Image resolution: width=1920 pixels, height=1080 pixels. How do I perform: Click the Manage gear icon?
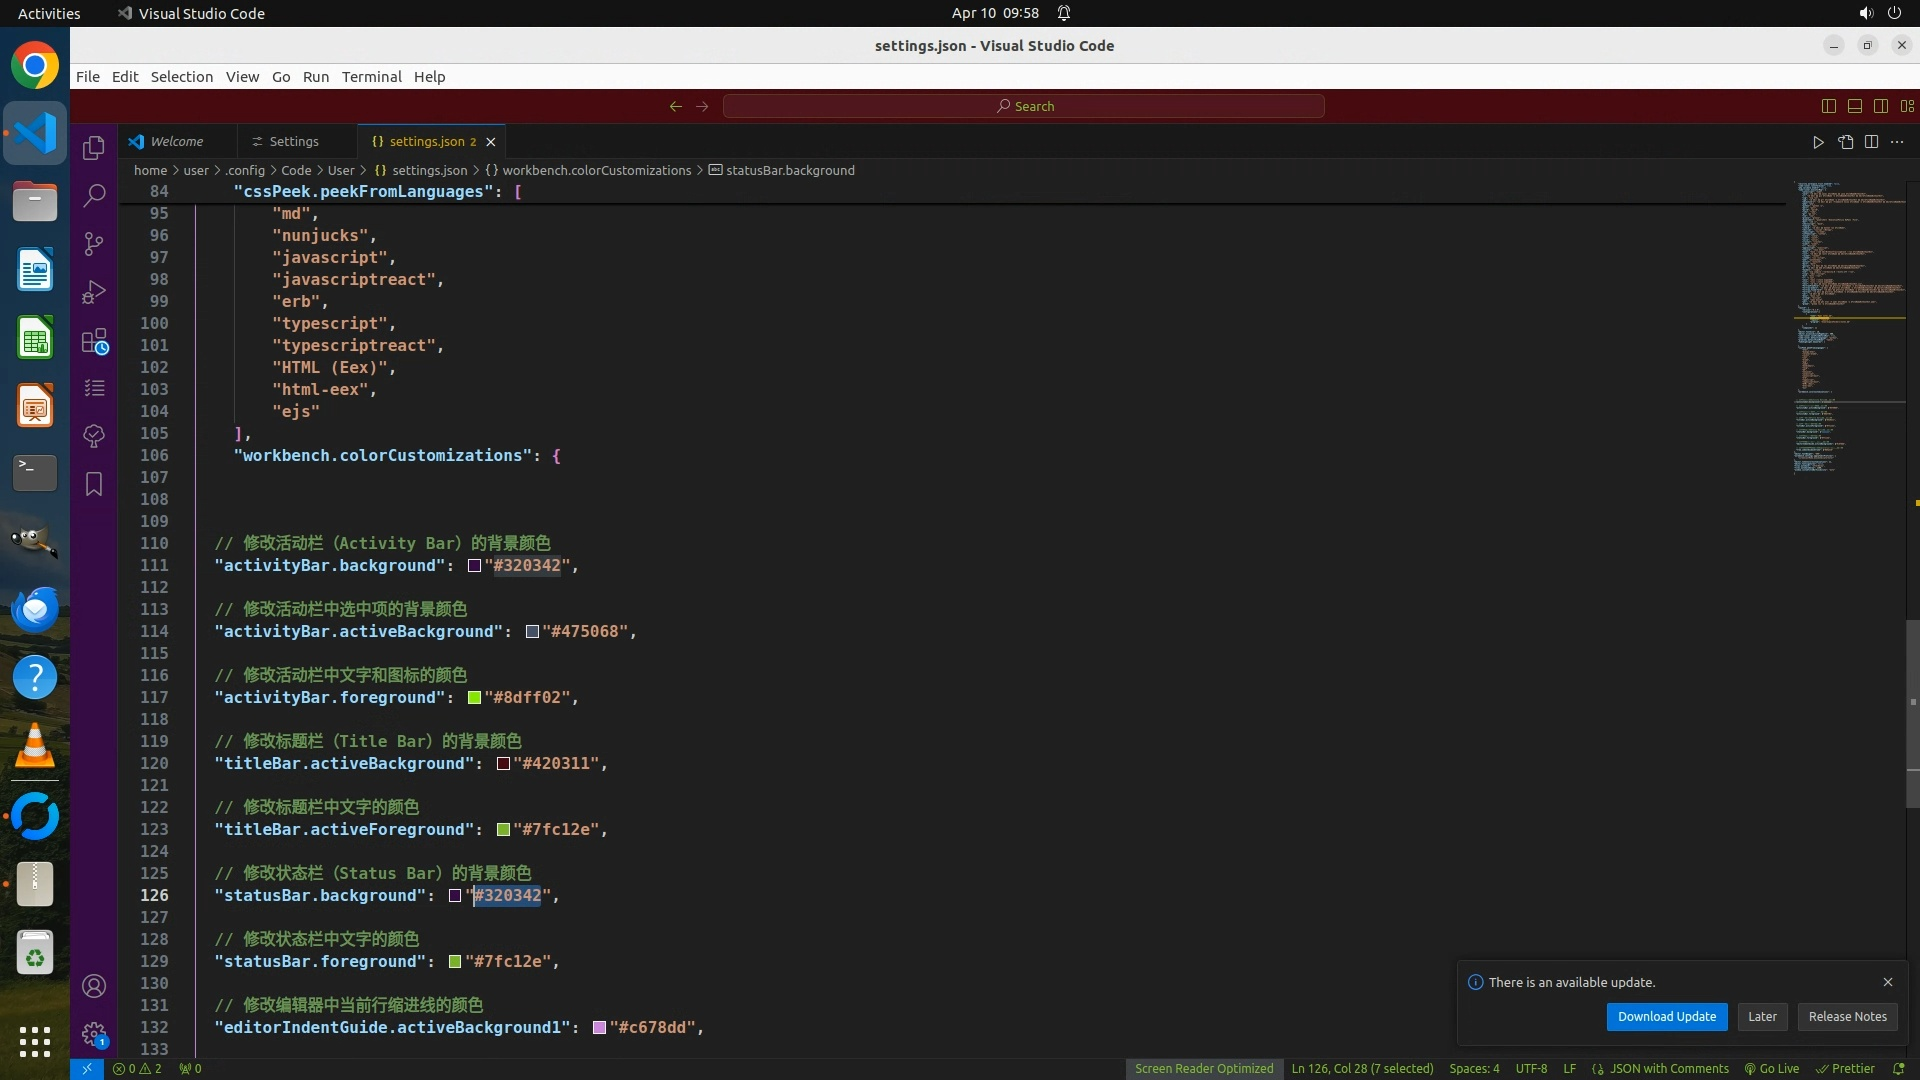click(x=94, y=1033)
